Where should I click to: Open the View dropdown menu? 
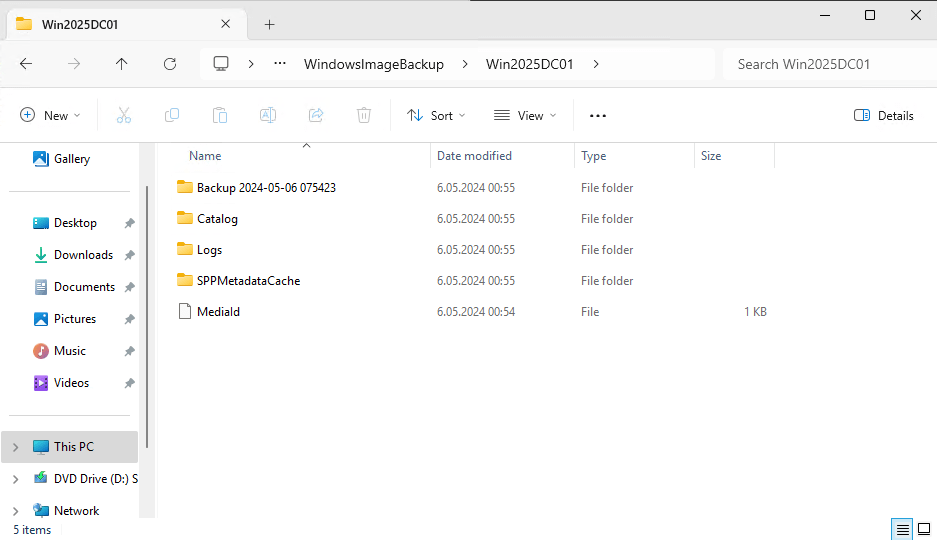525,116
